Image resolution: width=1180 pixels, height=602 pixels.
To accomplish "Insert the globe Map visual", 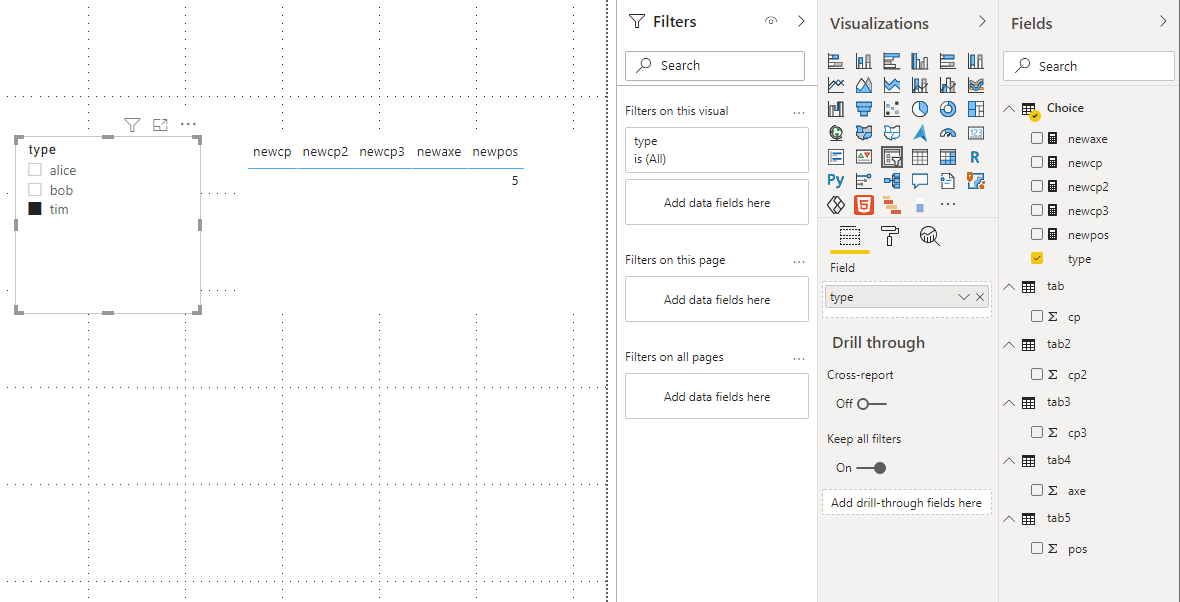I will (835, 133).
